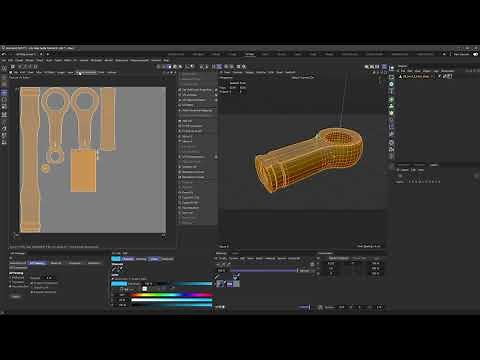Select the orange 3D rod-end model in the viewport

[309, 159]
